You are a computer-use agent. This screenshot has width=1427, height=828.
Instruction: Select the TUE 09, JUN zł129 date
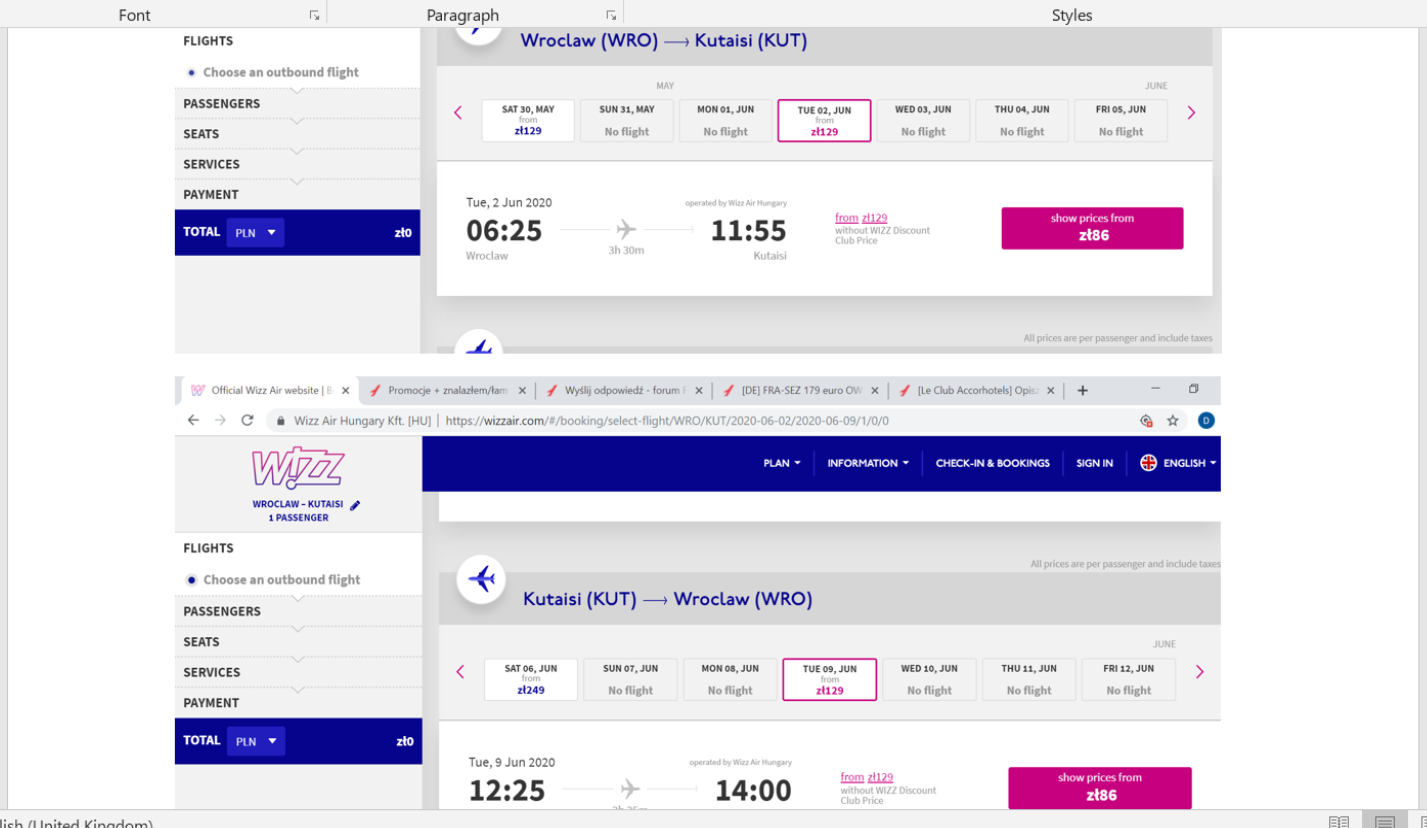pos(829,679)
